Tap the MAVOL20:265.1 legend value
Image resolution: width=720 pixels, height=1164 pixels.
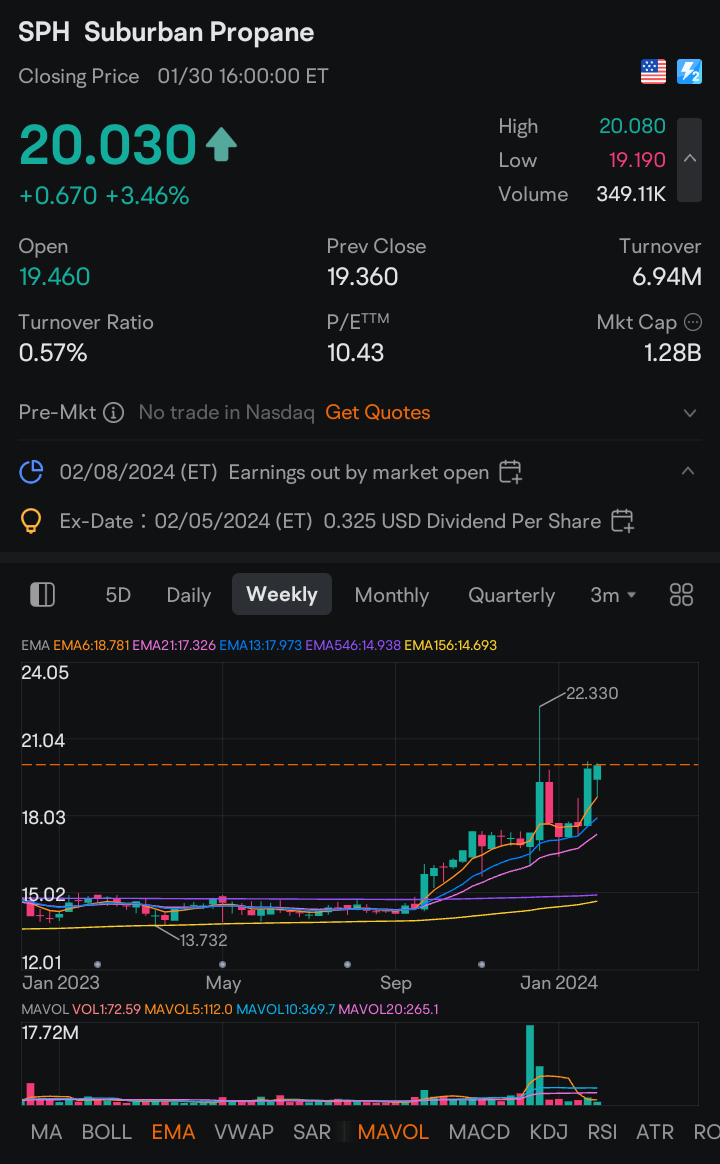tap(388, 1009)
